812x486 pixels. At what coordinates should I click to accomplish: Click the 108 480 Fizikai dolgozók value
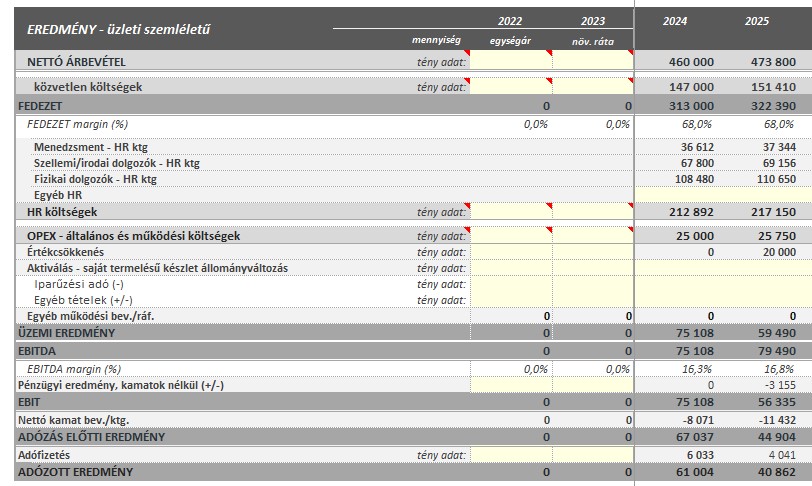pyautogui.click(x=694, y=179)
